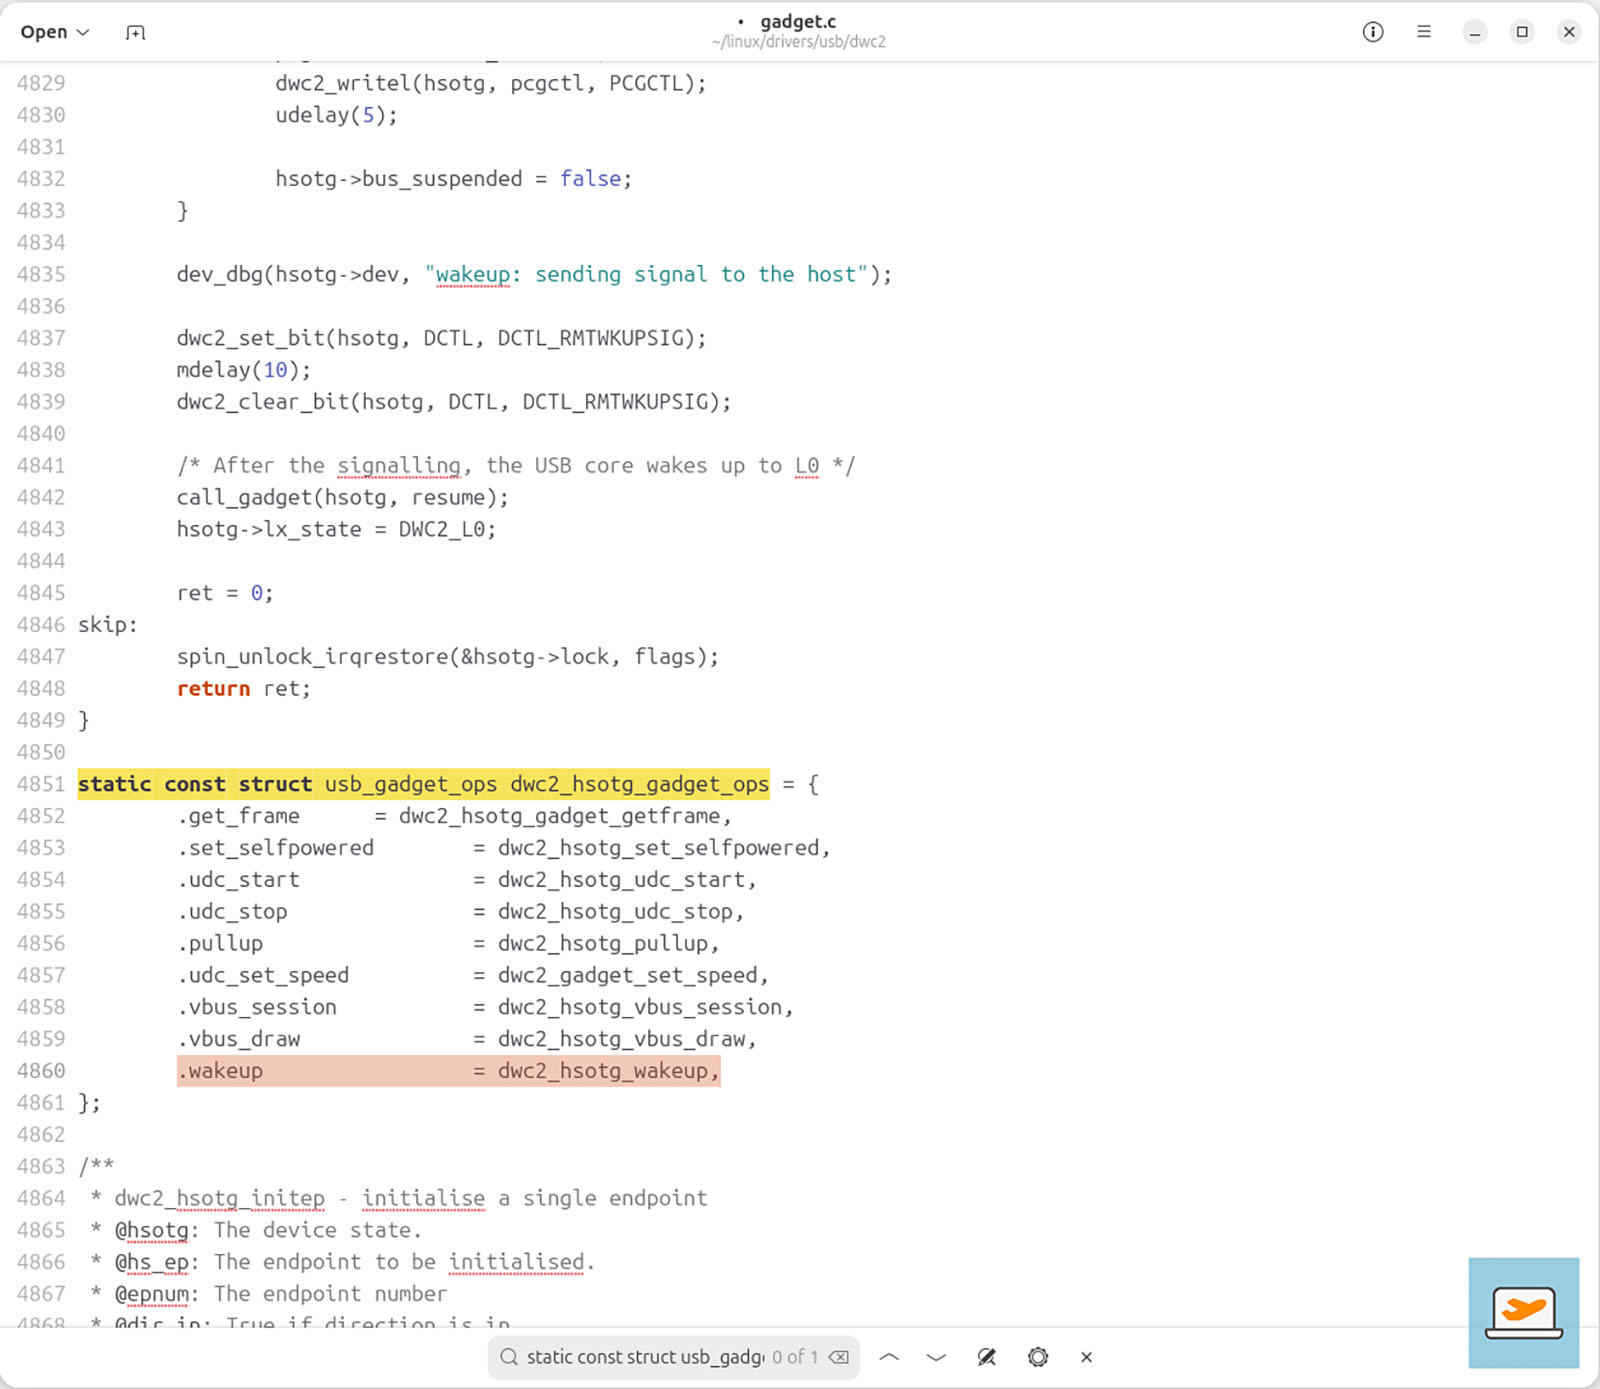Click 'hsotg->bus_suspended = false;' line
Viewport: 1600px width, 1389px height.
tap(454, 179)
